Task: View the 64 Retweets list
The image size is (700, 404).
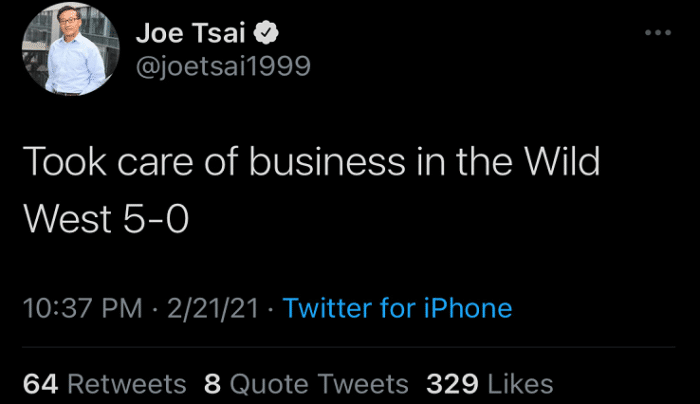Action: click(x=104, y=384)
